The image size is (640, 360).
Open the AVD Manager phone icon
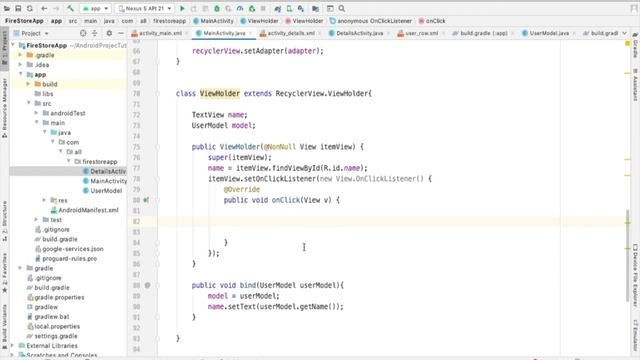coord(289,8)
